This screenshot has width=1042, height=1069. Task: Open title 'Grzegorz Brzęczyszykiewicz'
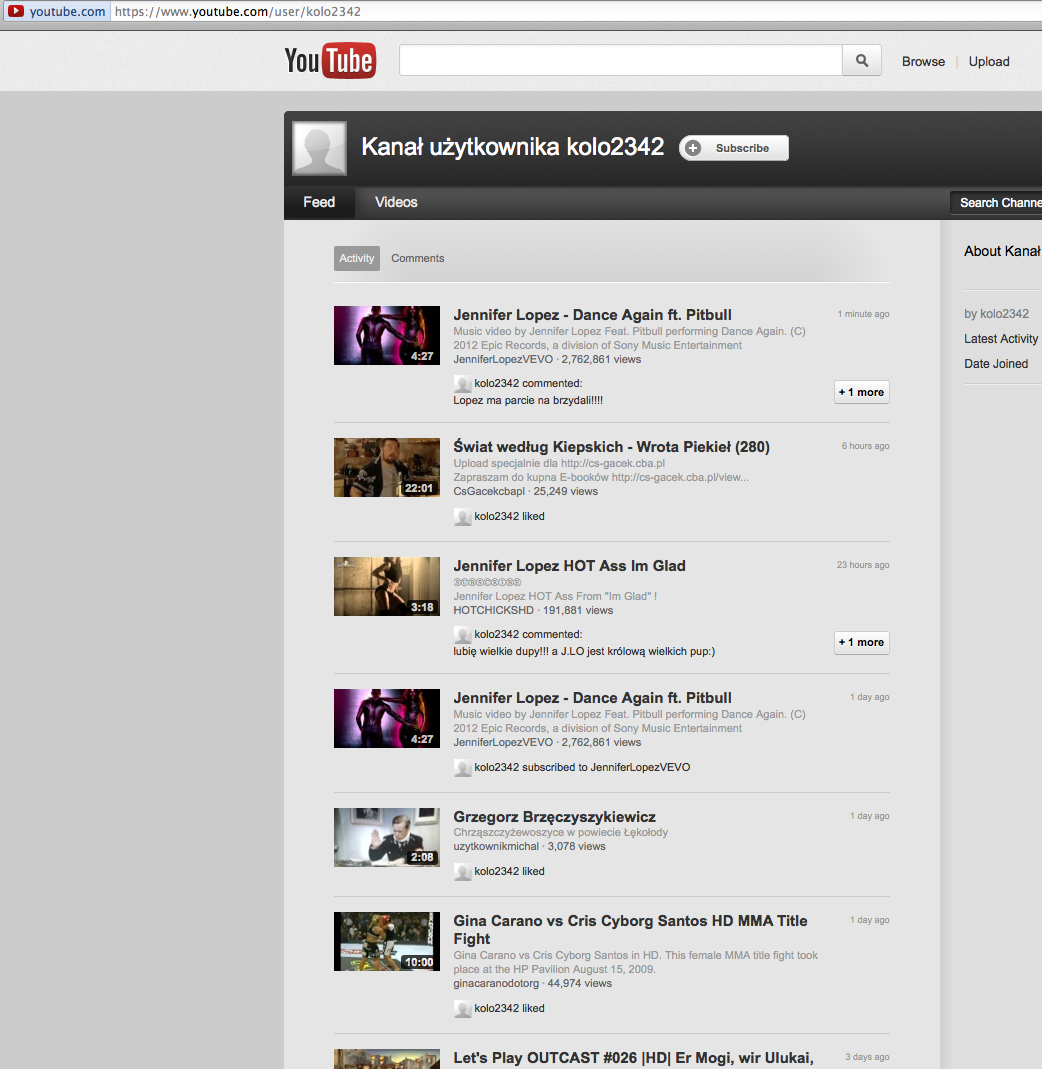point(554,817)
